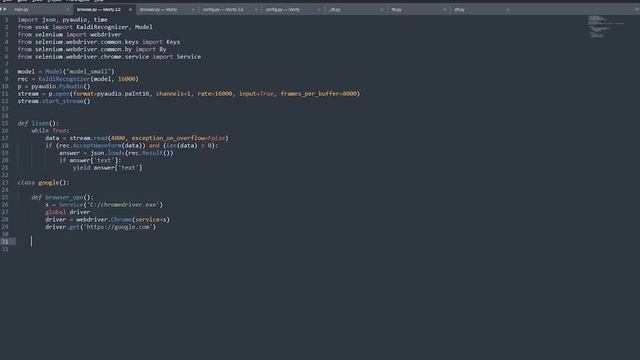Click the 'https://google.com' string
The image size is (640, 360).
coord(118,227)
